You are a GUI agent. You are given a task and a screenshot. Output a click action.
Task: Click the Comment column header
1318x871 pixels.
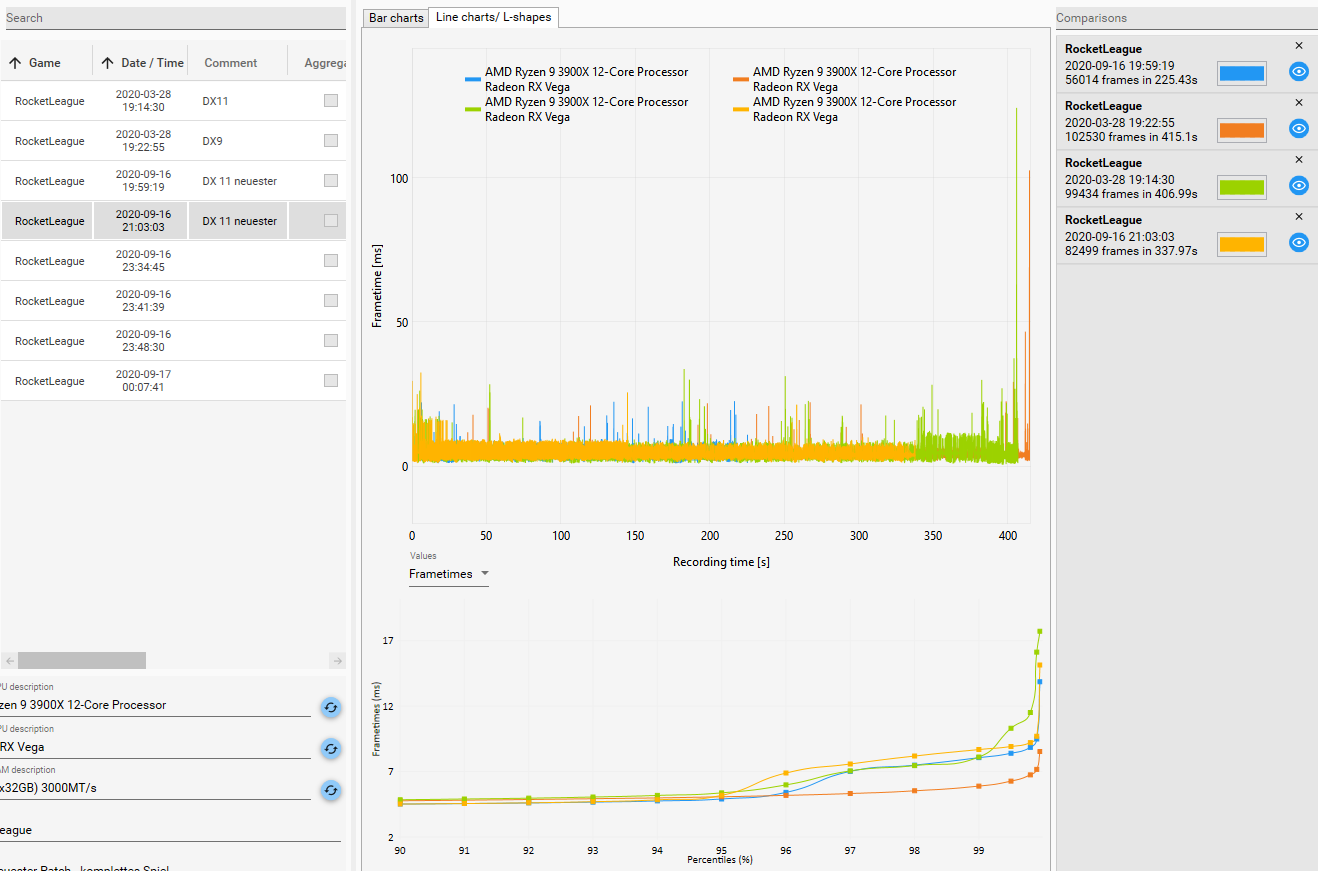[x=231, y=63]
